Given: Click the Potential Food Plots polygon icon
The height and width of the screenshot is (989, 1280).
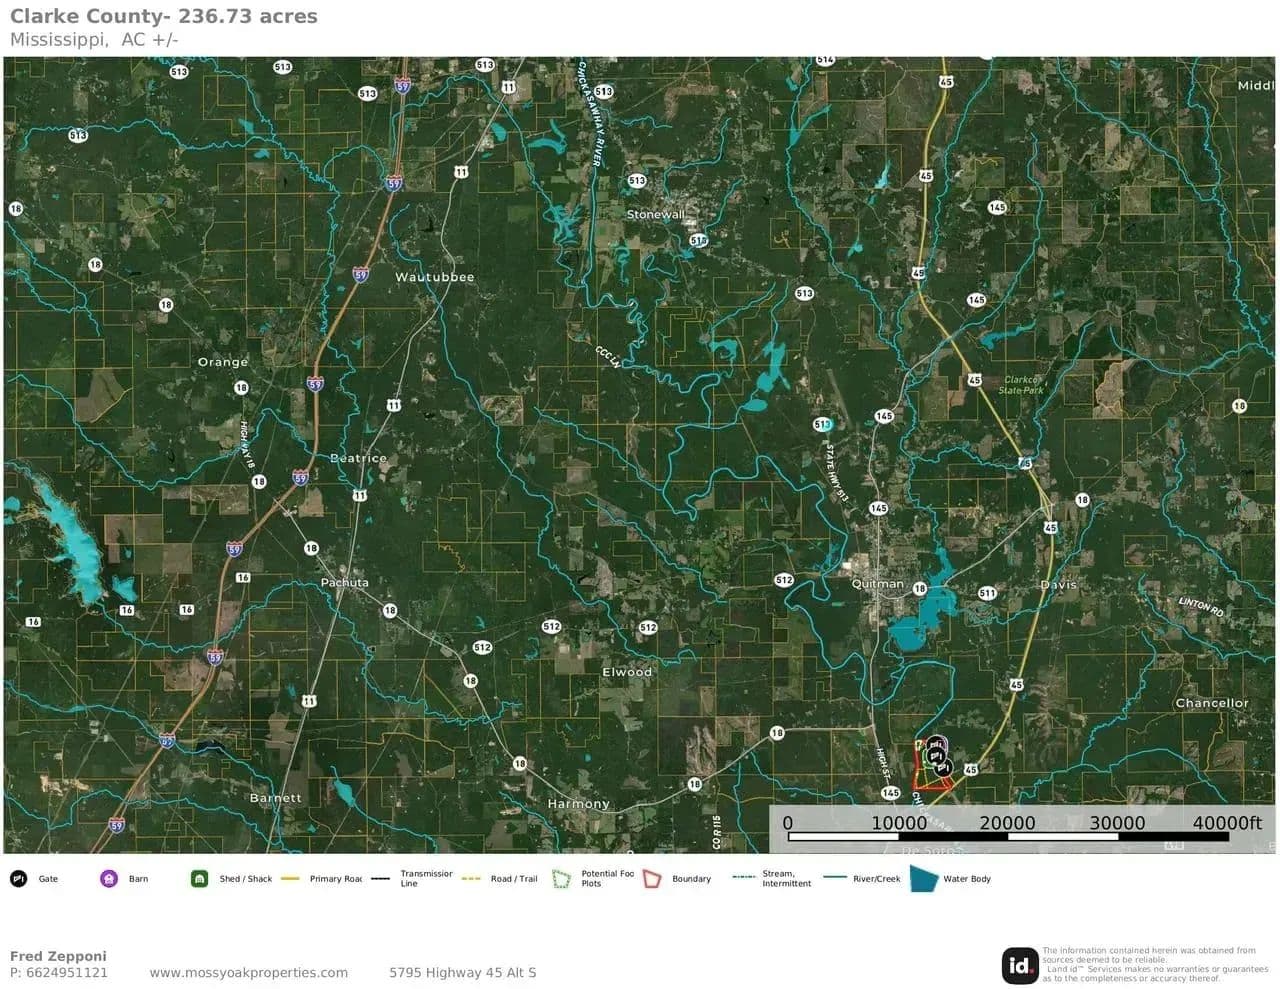Looking at the screenshot, I should (x=562, y=879).
